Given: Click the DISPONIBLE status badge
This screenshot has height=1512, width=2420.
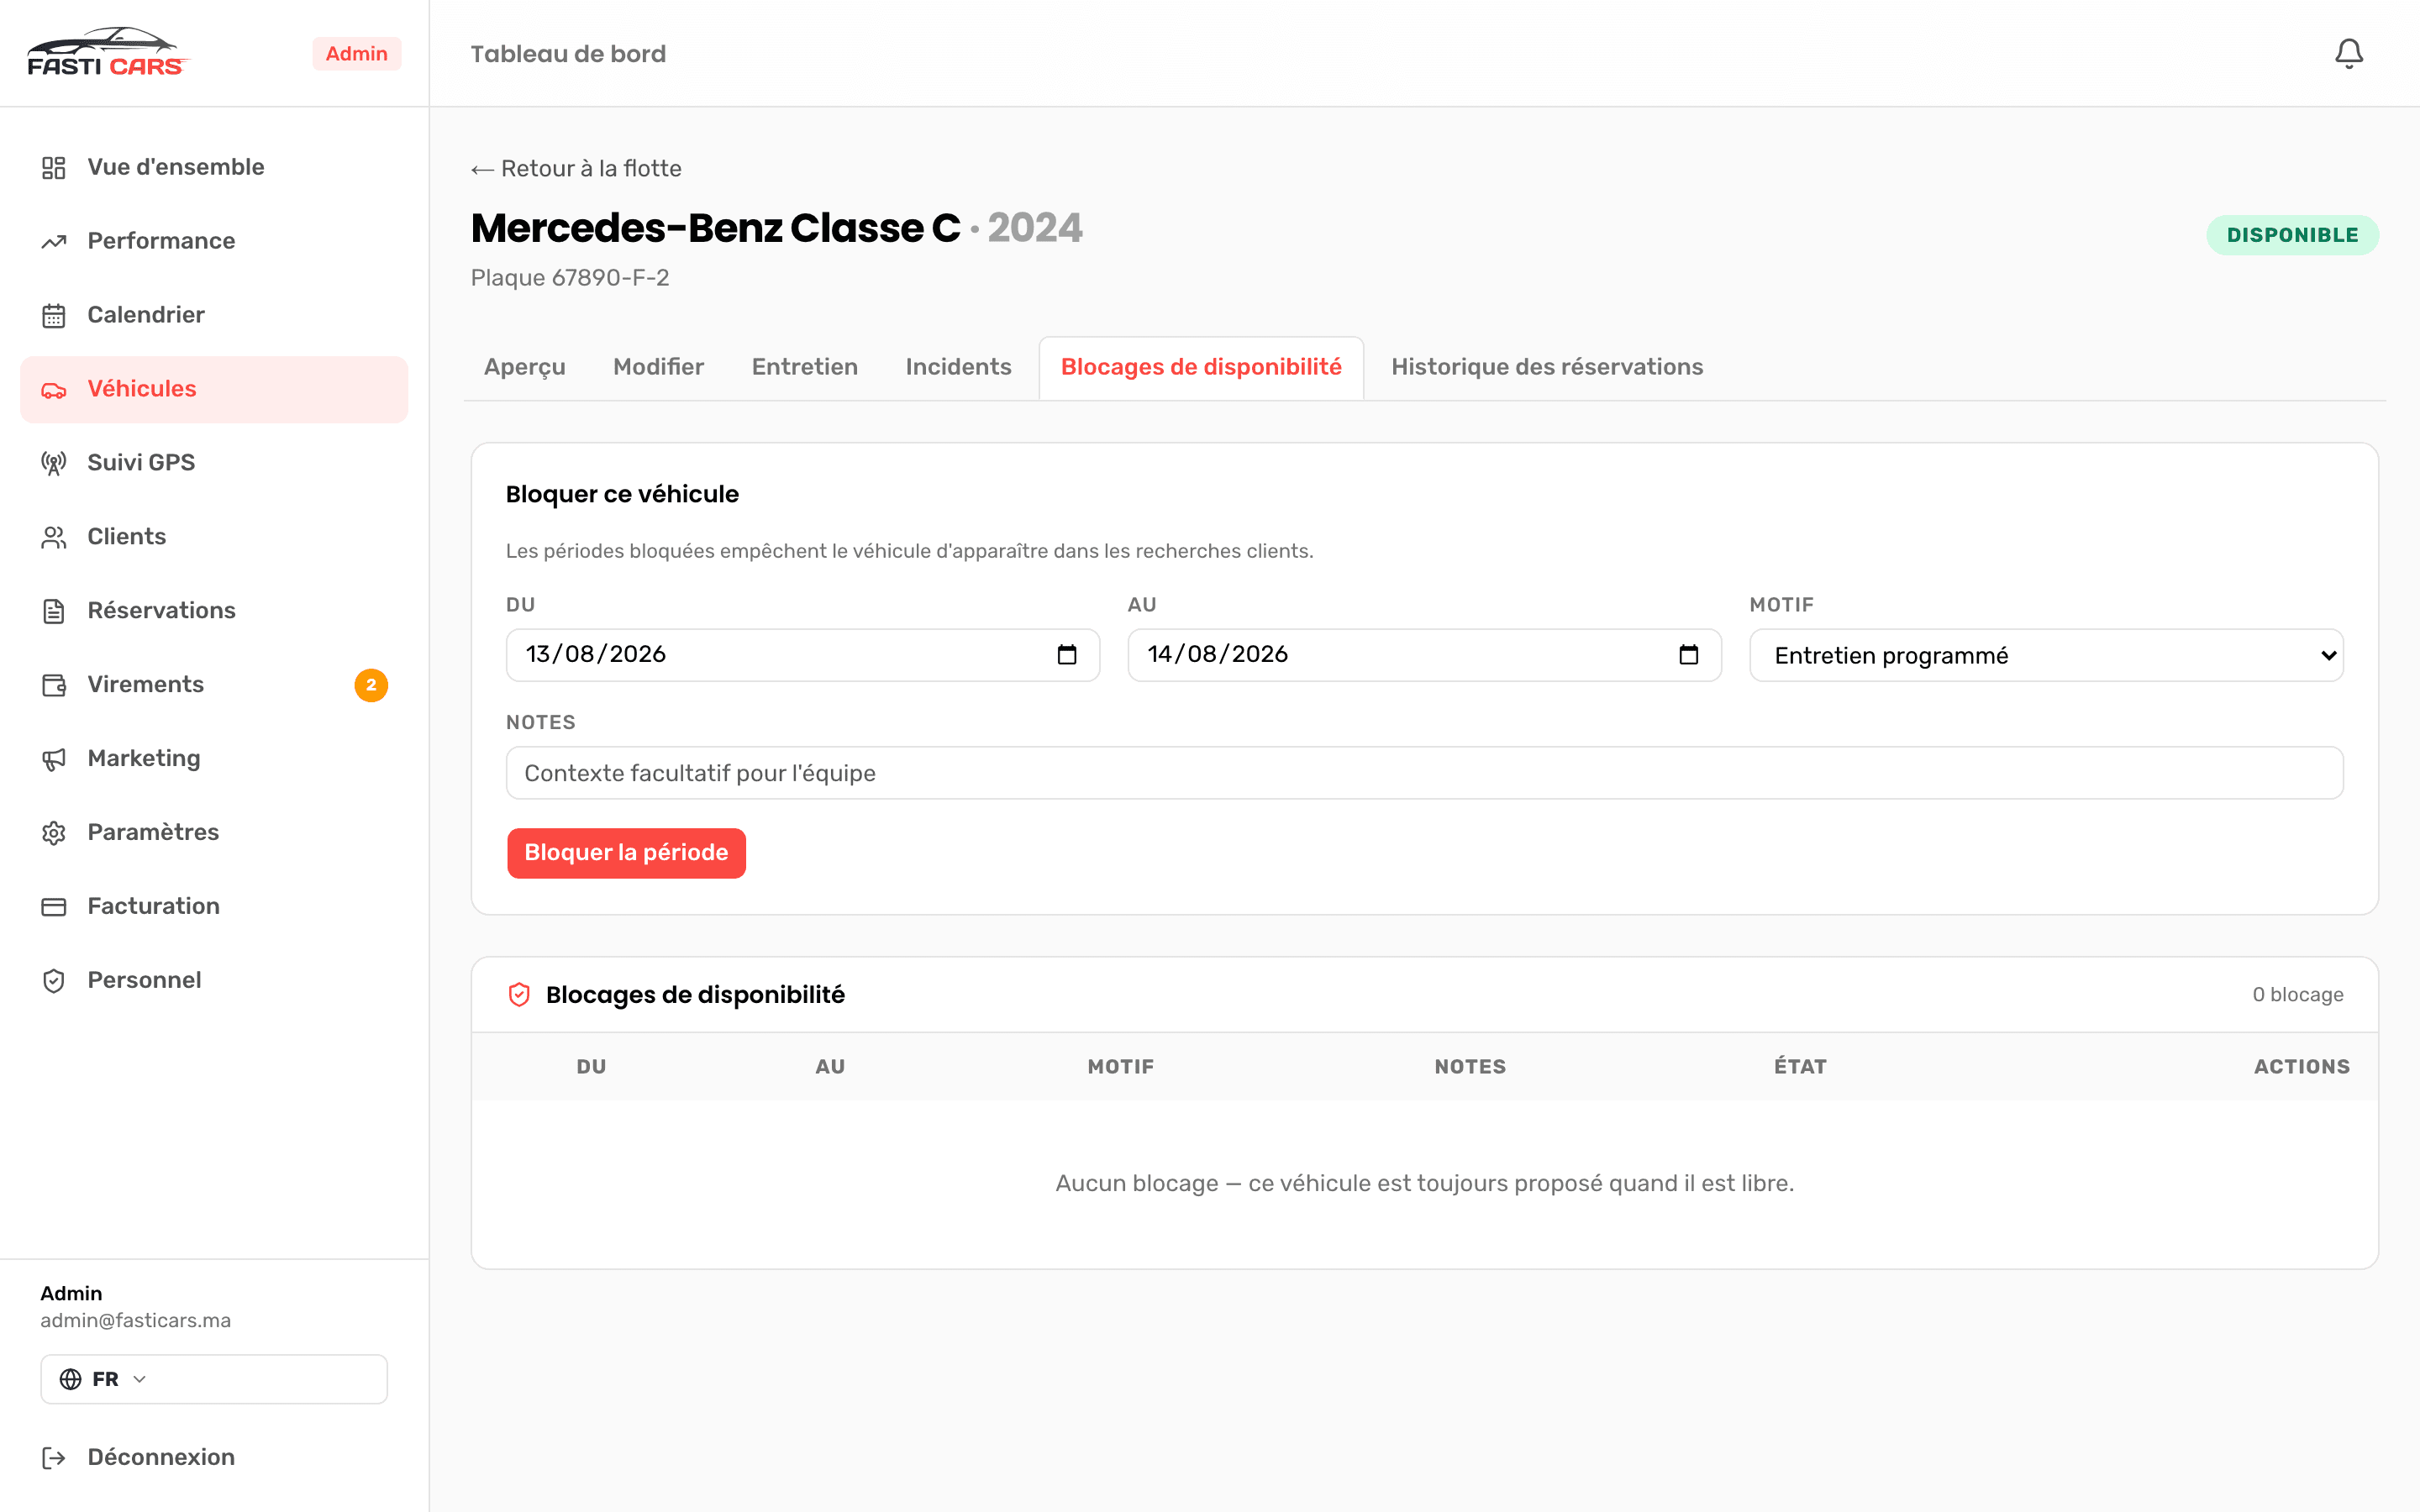Looking at the screenshot, I should 2292,235.
